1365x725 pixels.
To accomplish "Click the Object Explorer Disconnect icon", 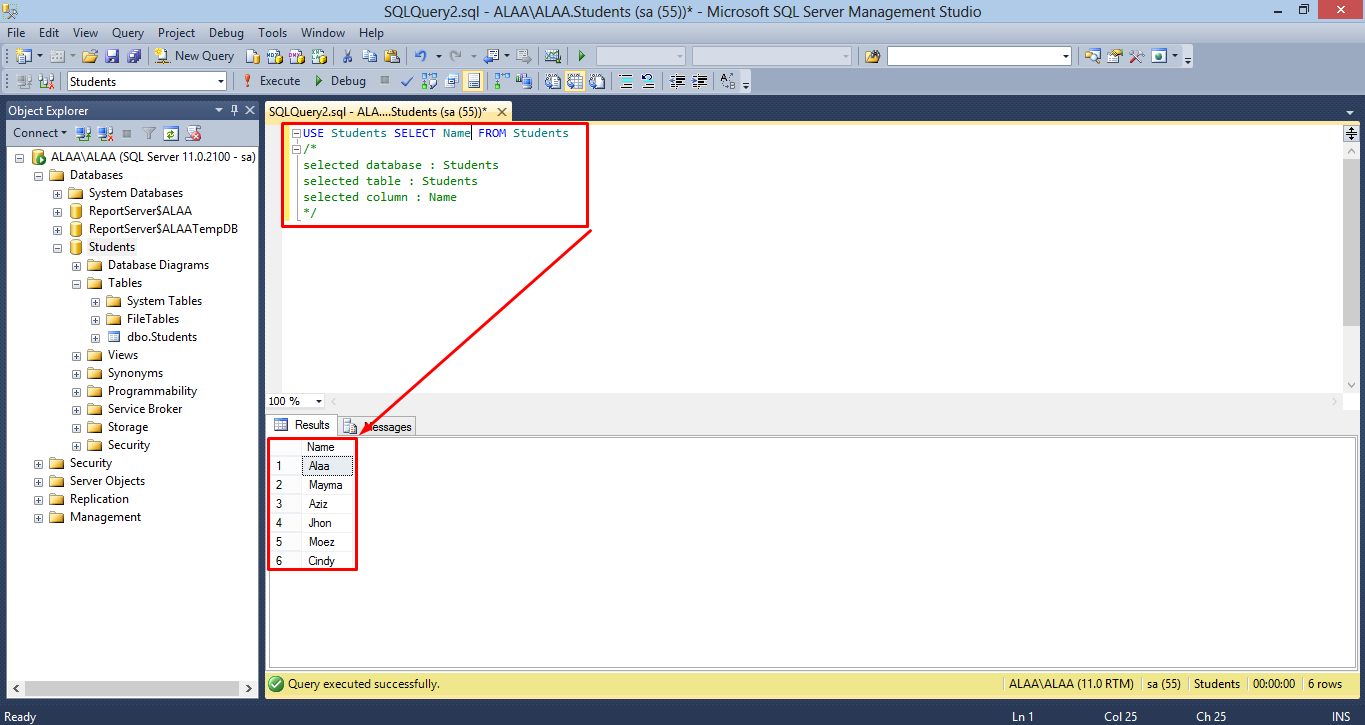I will point(105,132).
